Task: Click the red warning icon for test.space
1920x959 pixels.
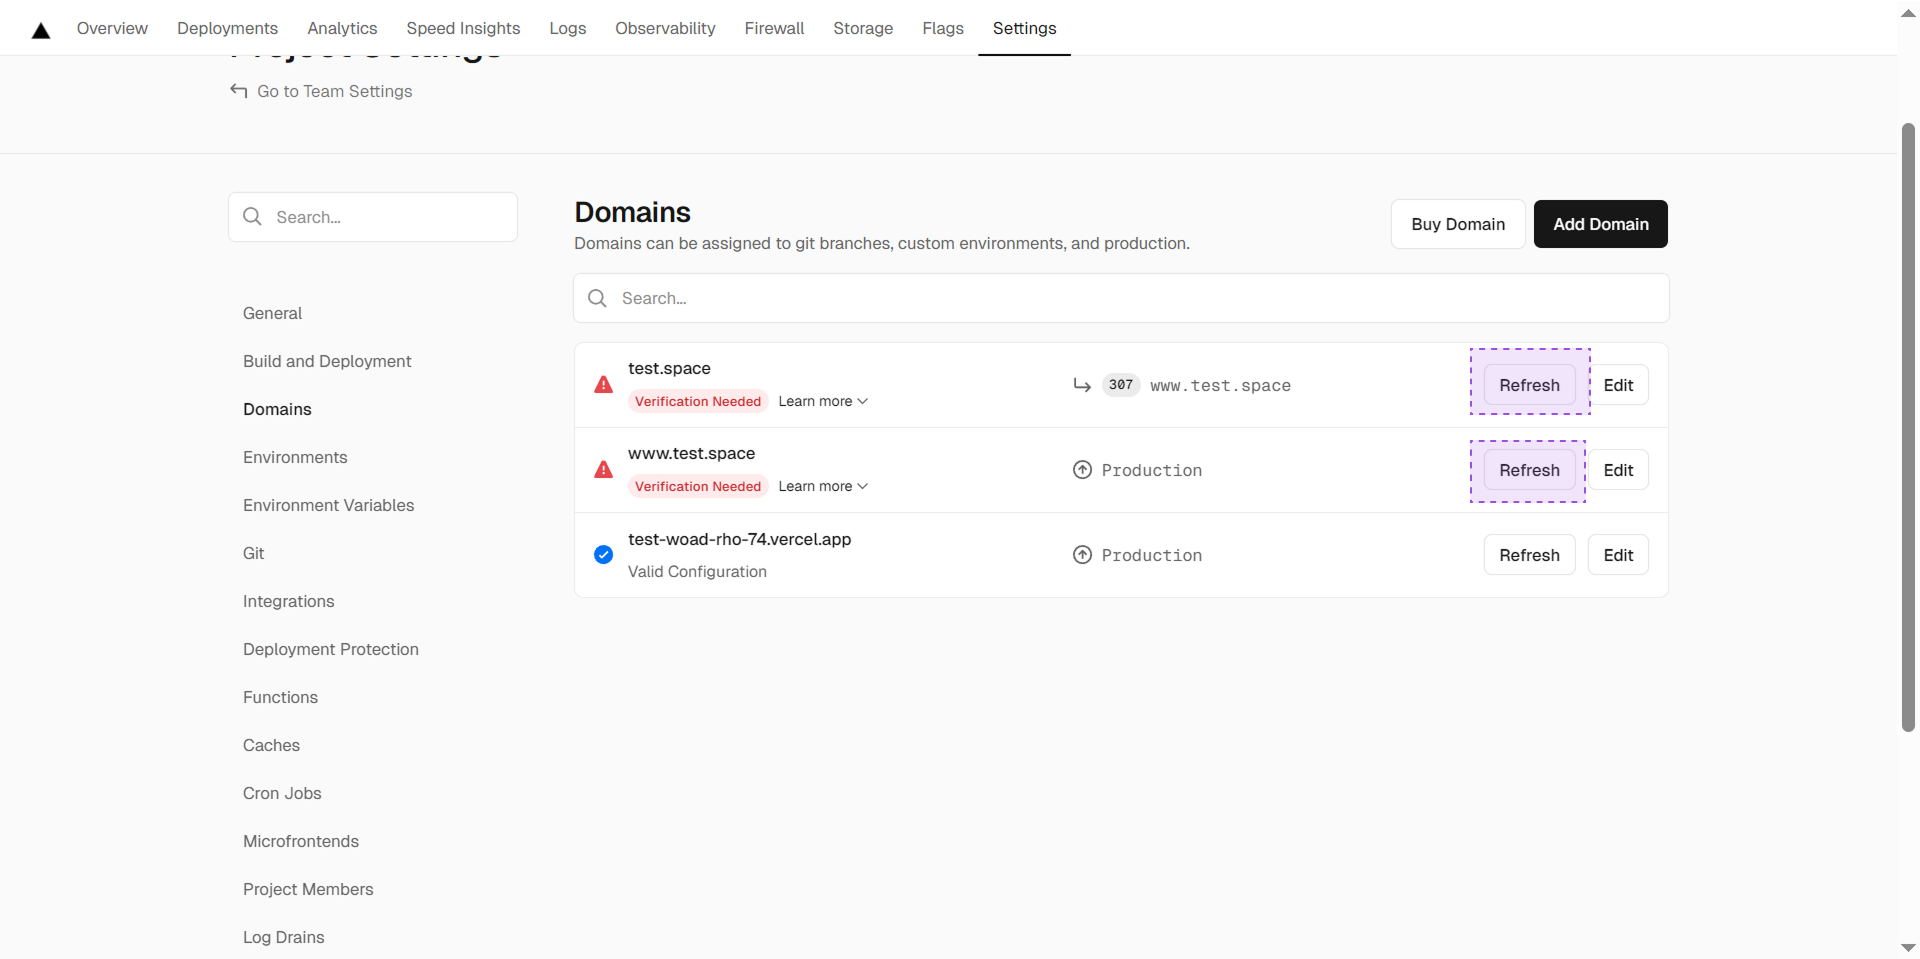Action: (x=604, y=385)
